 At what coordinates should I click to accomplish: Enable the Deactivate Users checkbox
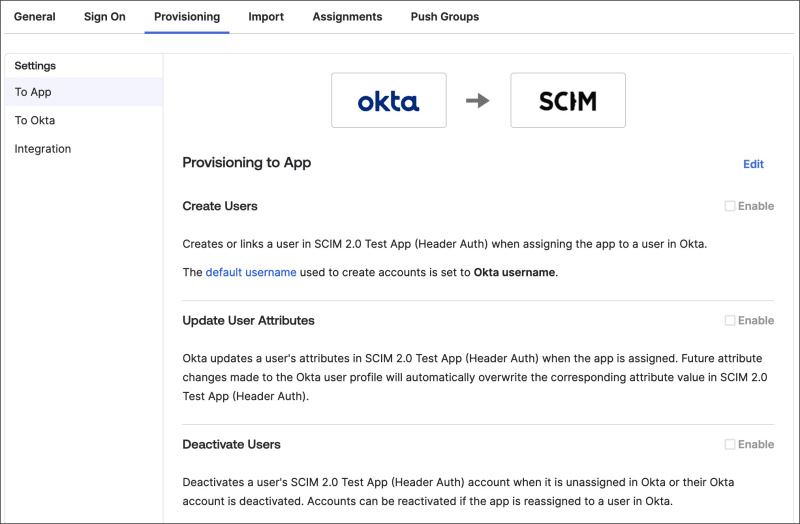tap(730, 444)
